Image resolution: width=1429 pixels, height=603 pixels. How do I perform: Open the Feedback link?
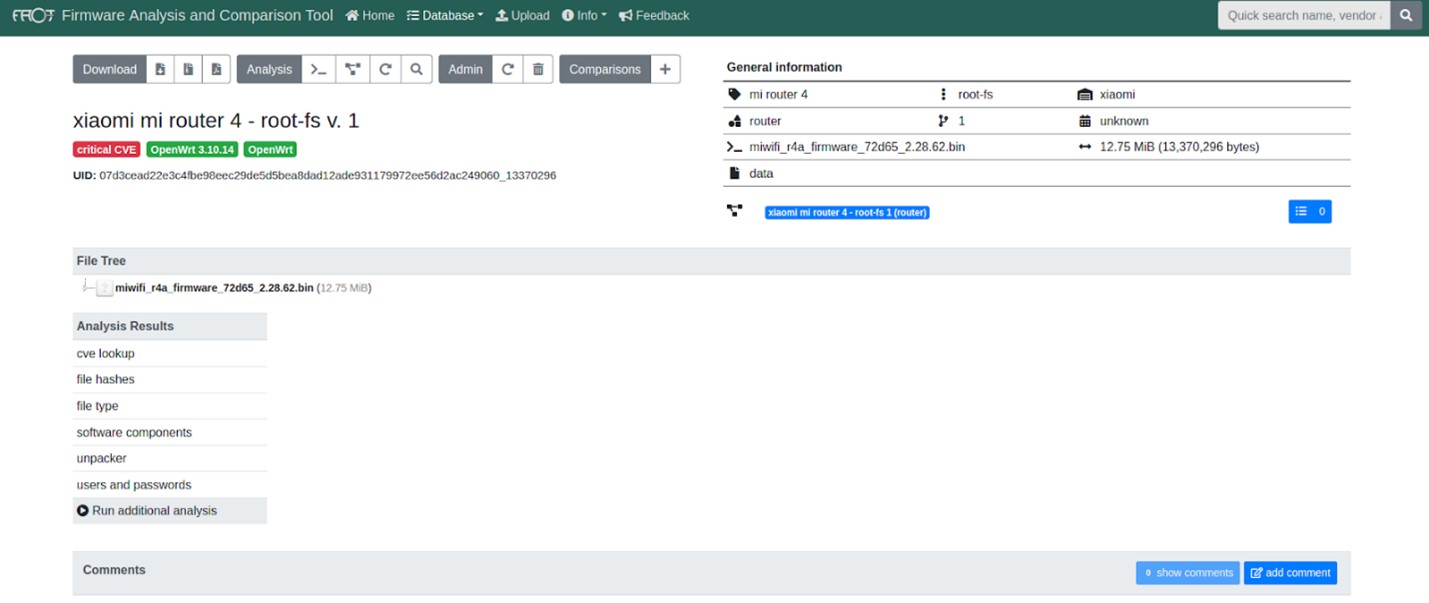coord(654,15)
